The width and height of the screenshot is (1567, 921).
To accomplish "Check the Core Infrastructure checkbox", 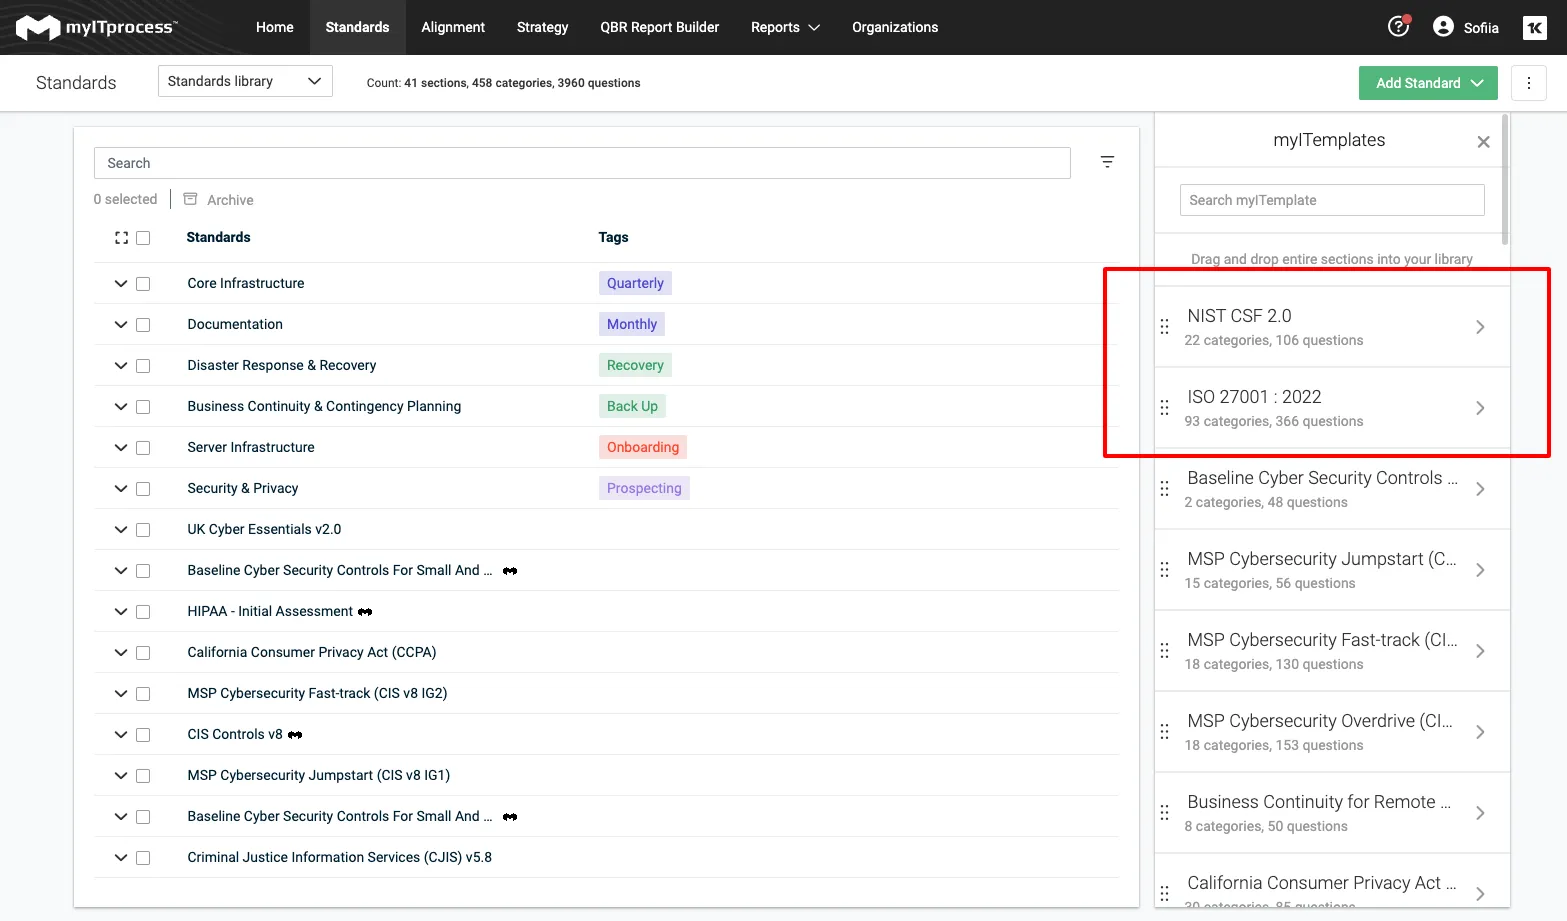I will [x=143, y=284].
